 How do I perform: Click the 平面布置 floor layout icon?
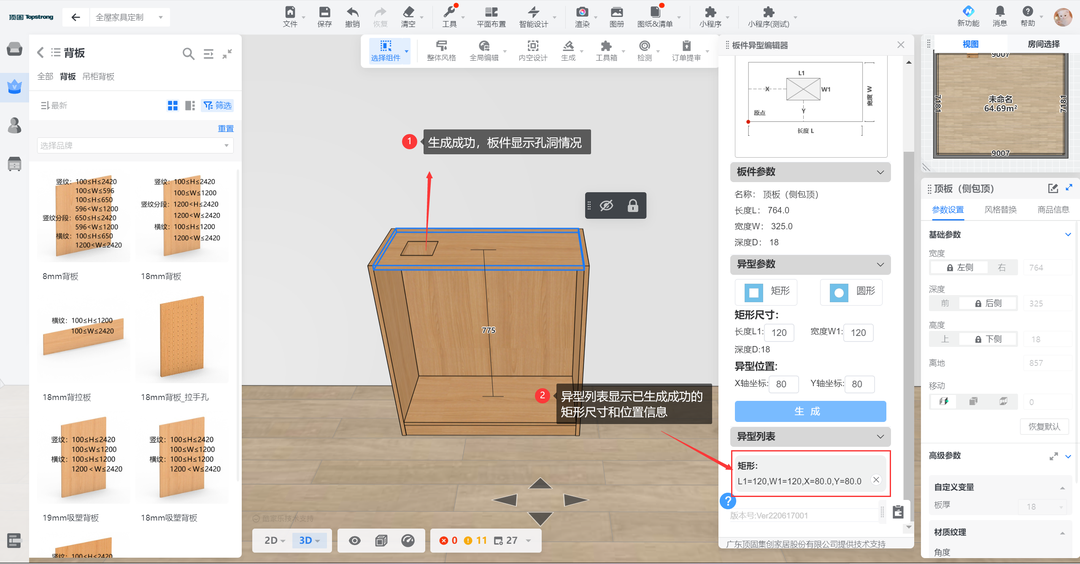coord(490,13)
